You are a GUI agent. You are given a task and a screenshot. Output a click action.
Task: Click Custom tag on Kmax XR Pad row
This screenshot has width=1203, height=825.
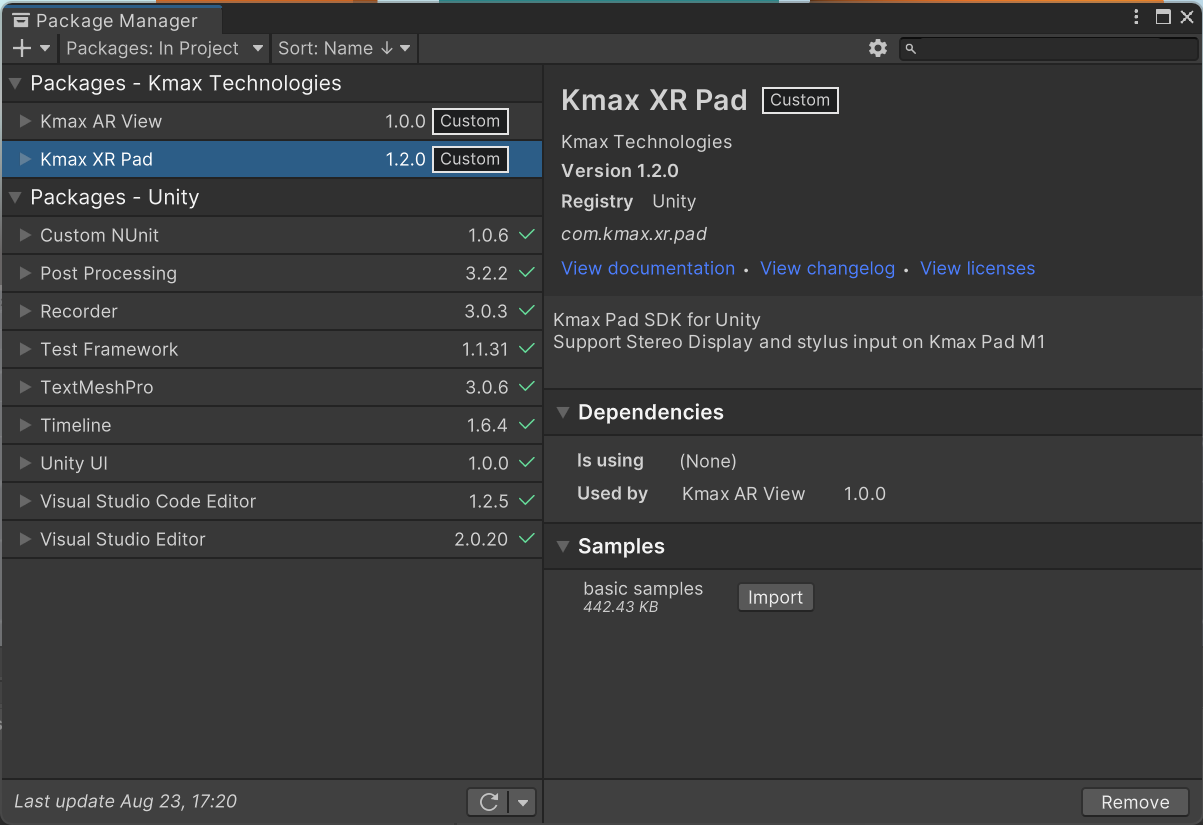470,159
